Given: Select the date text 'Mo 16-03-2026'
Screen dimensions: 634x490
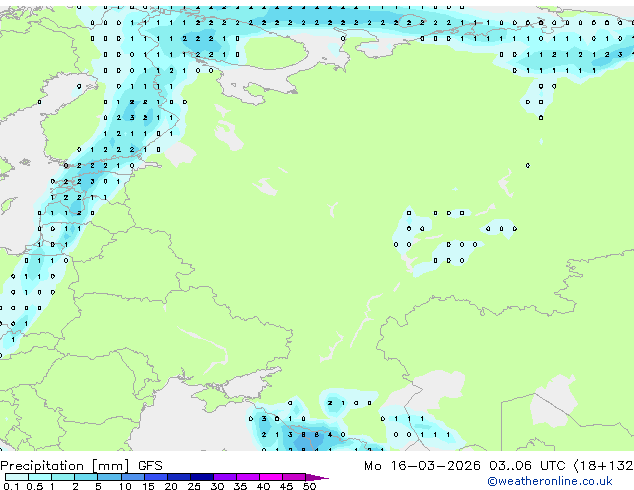Looking at the screenshot, I should coord(422,466).
